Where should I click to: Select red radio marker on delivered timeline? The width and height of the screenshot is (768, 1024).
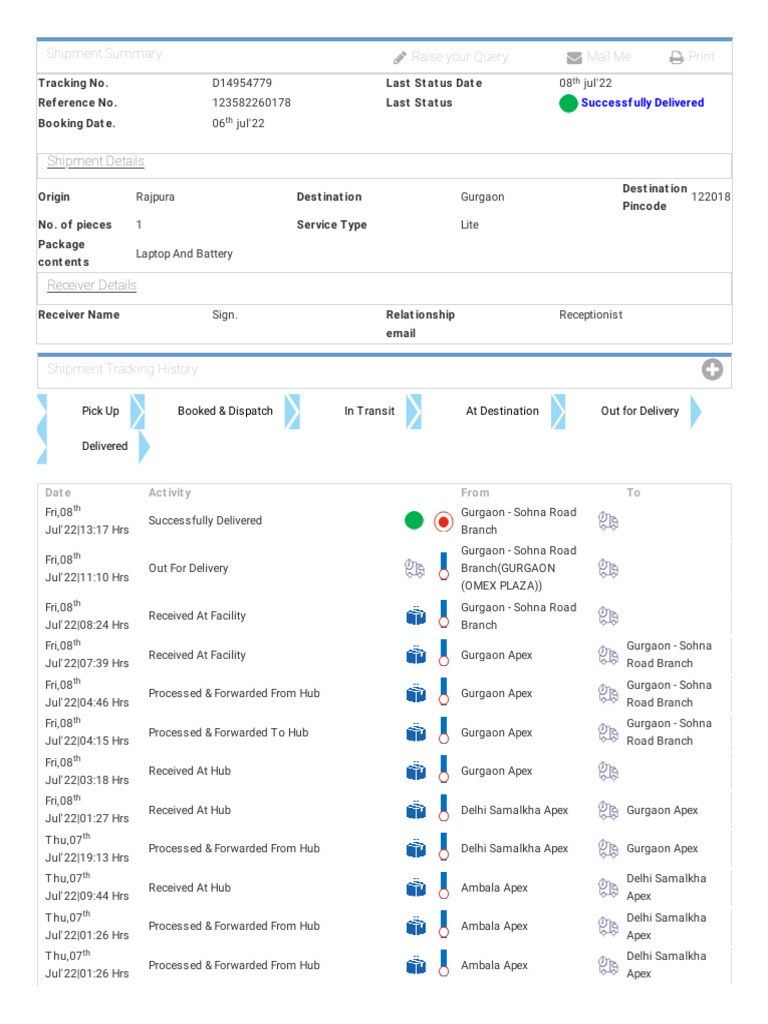[x=444, y=521]
